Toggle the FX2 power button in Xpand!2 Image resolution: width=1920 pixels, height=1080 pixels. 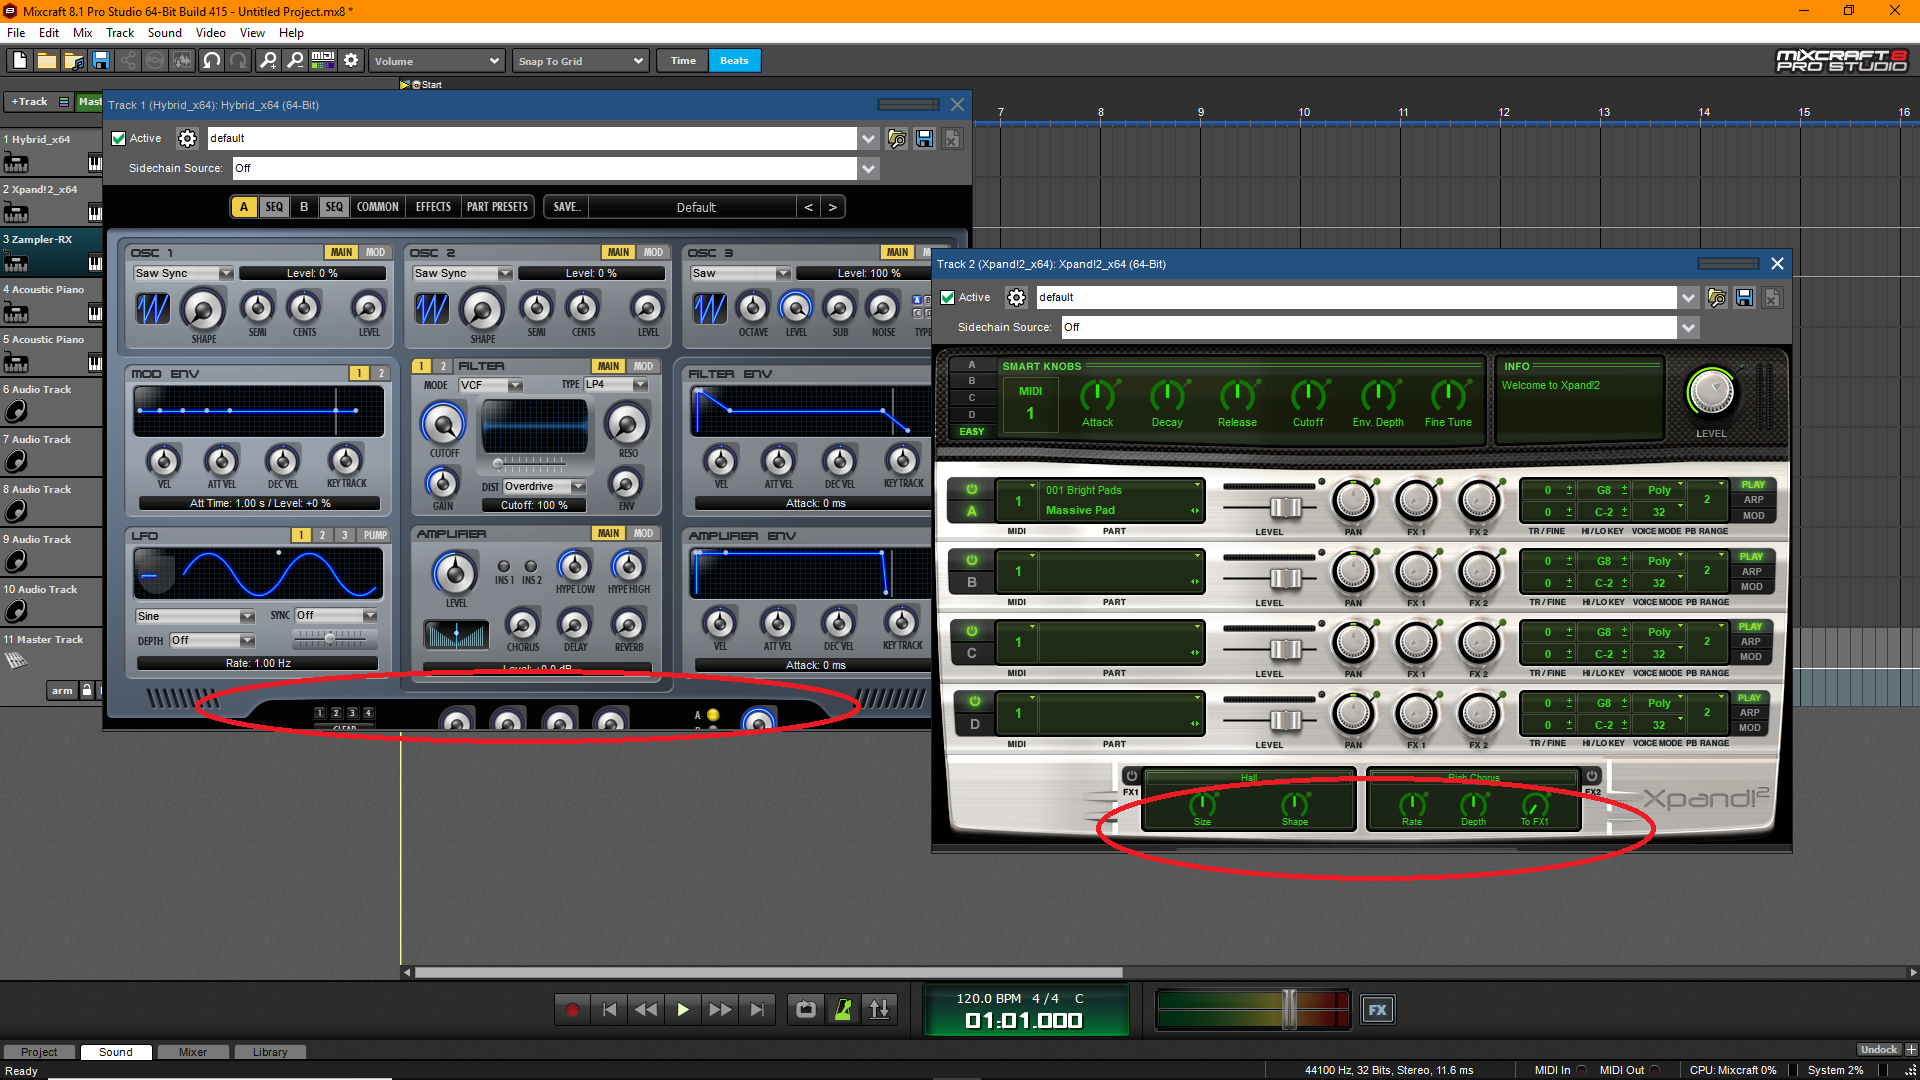tap(1592, 776)
